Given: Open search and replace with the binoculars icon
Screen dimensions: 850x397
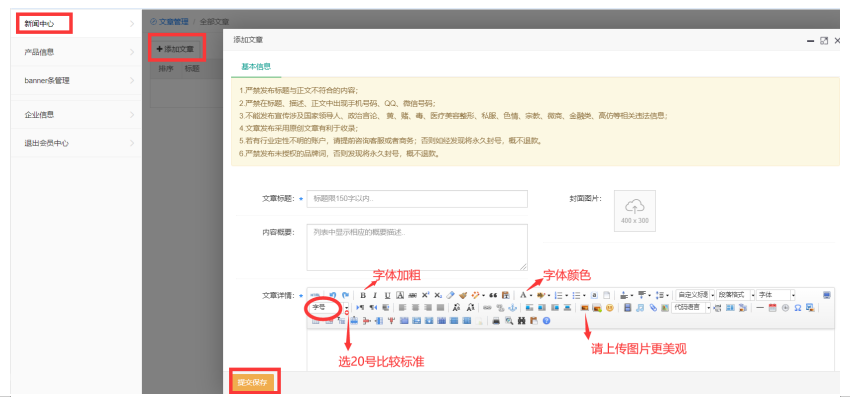Looking at the screenshot, I should pos(521,321).
